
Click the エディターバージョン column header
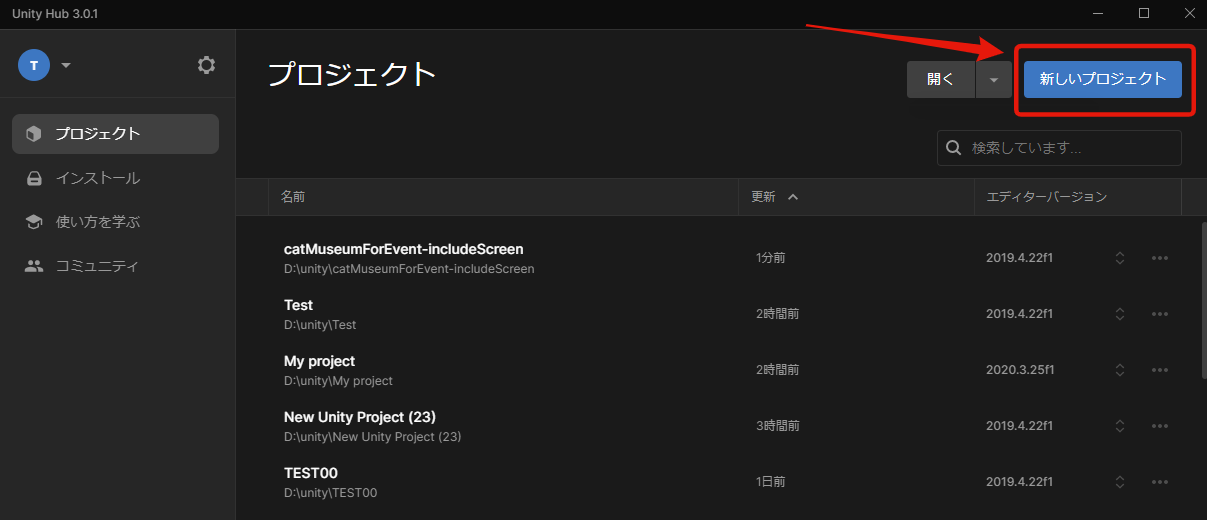[1046, 197]
